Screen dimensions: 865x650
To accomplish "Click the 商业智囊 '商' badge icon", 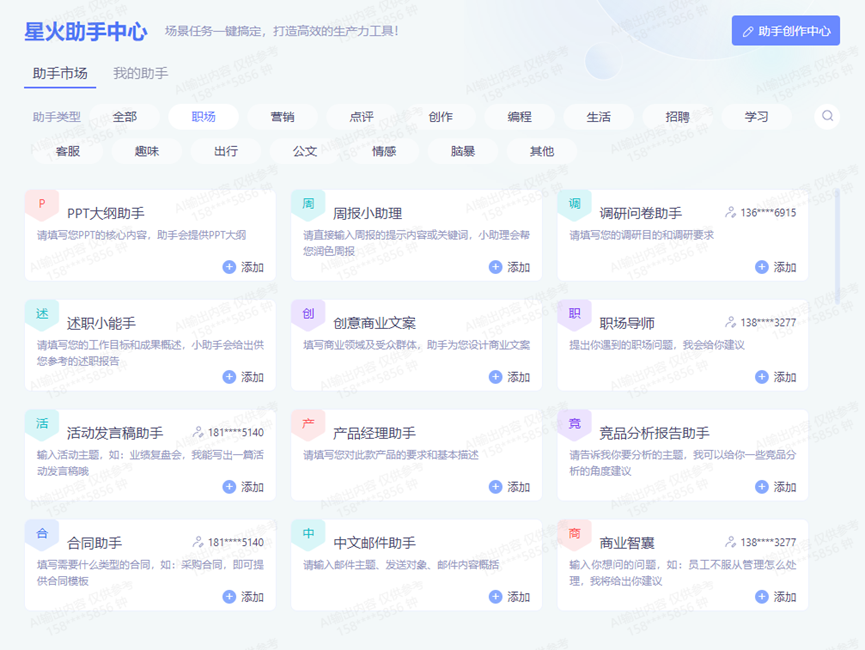I will coord(574,534).
